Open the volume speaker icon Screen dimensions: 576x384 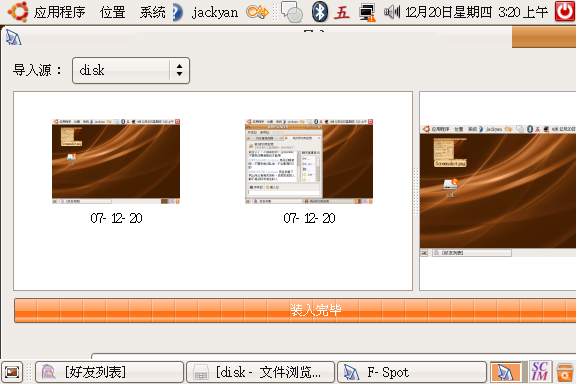(x=392, y=12)
